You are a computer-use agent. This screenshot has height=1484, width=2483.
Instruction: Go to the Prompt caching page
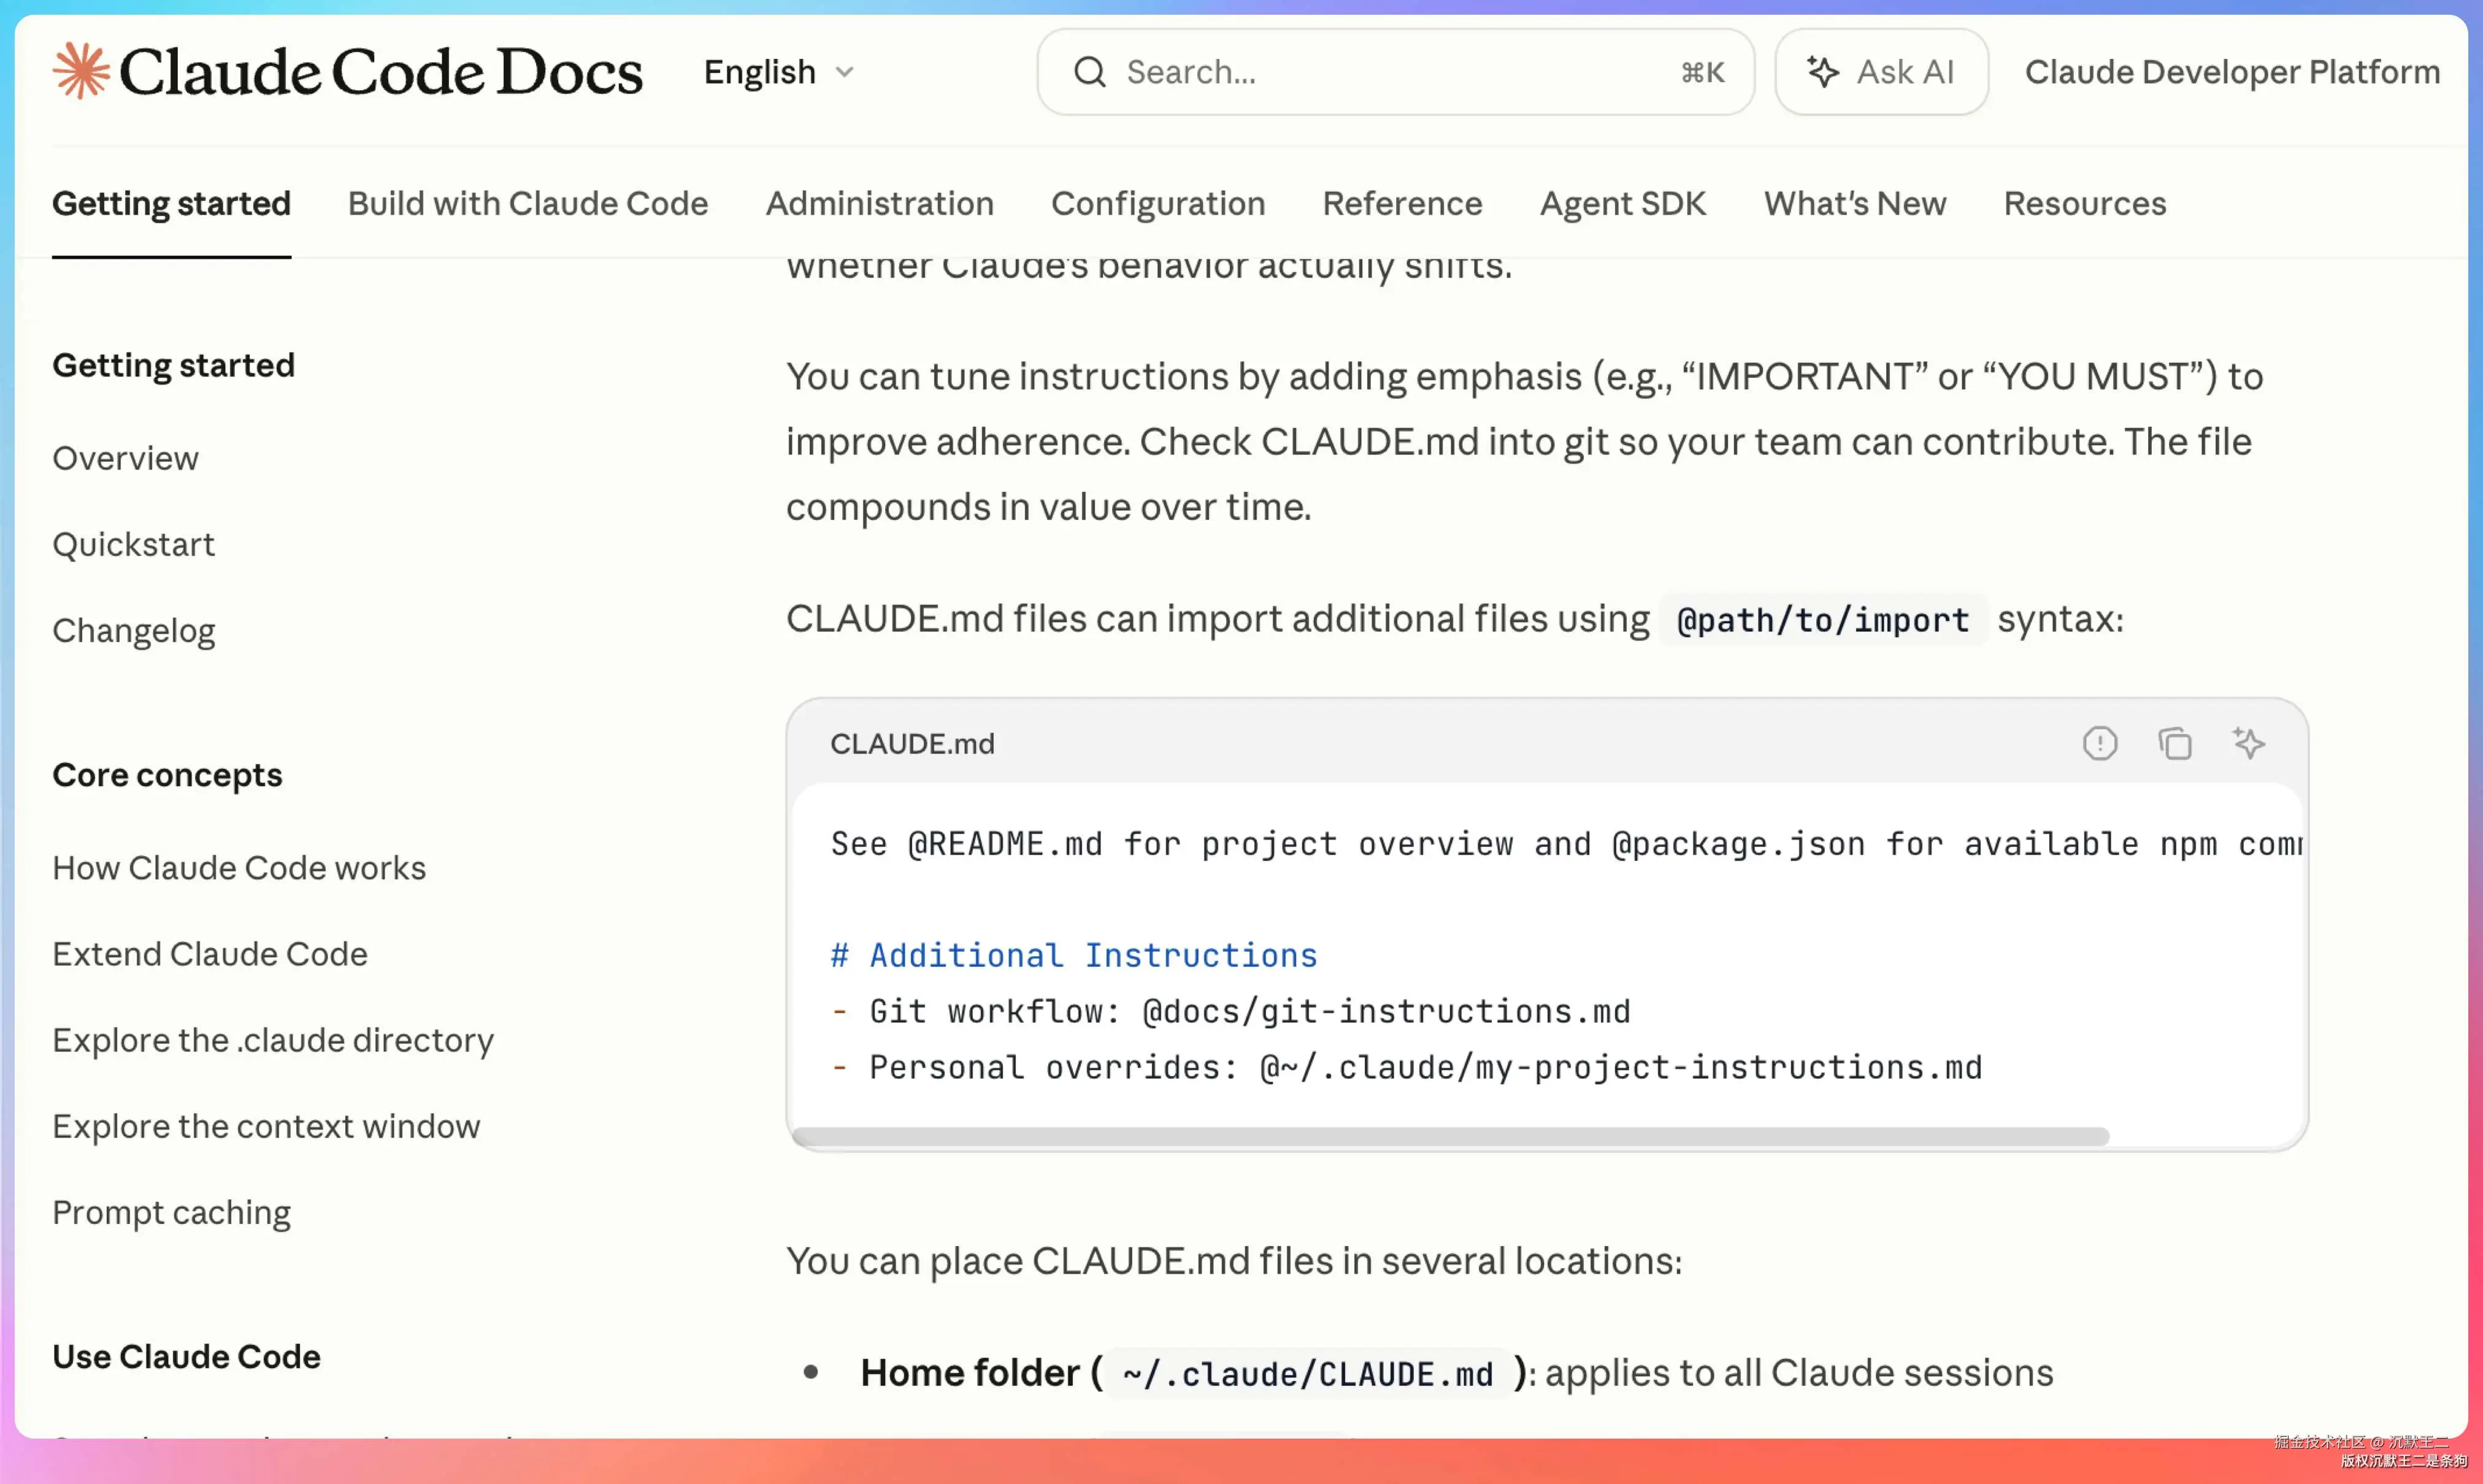click(172, 1213)
